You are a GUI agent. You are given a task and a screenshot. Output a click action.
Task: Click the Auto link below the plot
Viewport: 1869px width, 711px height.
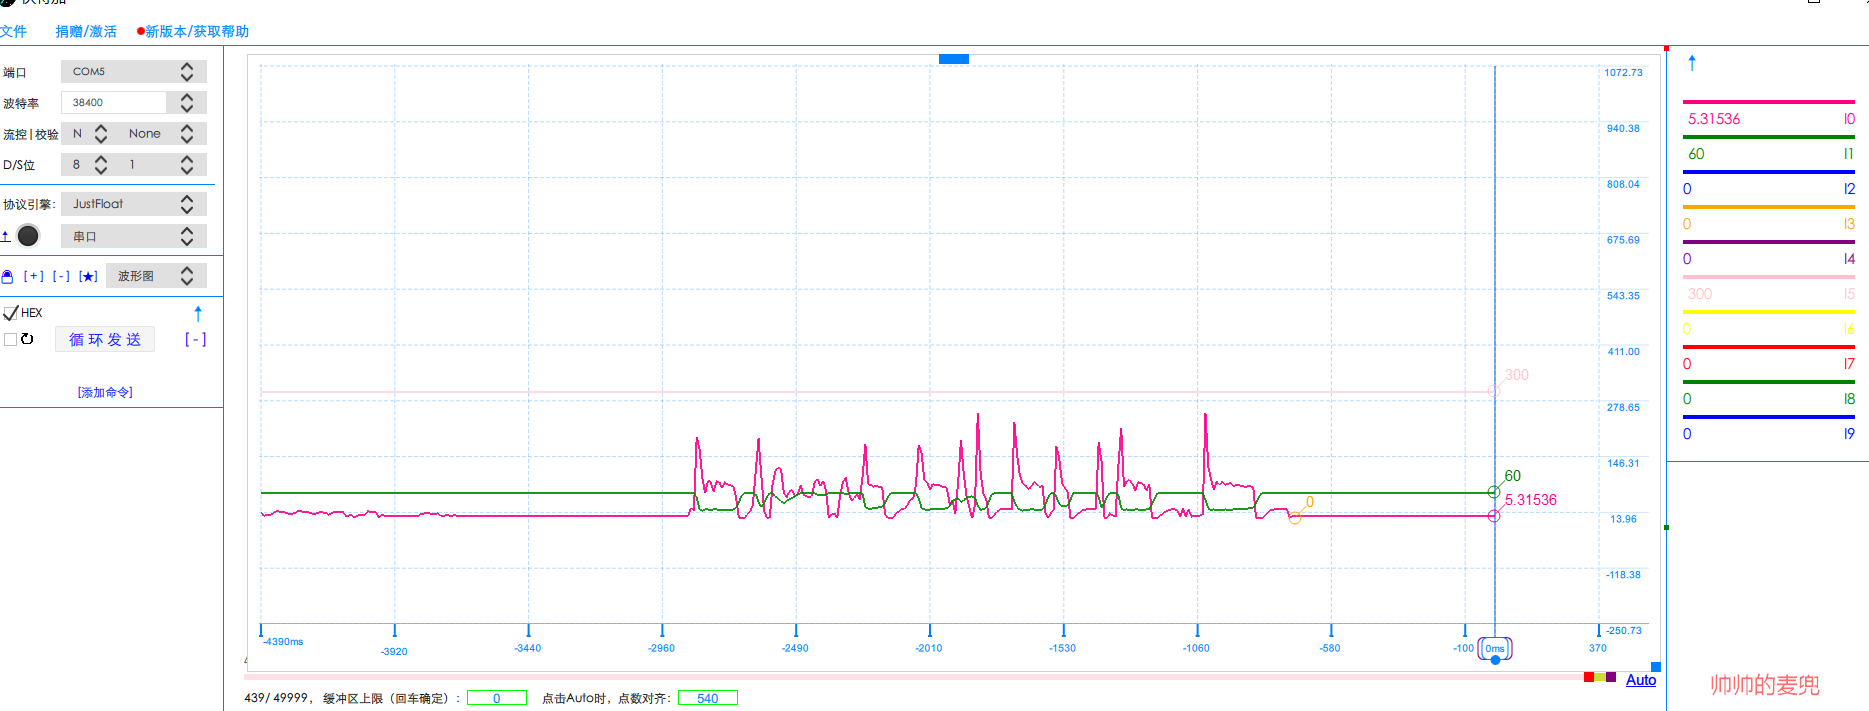click(x=1641, y=680)
